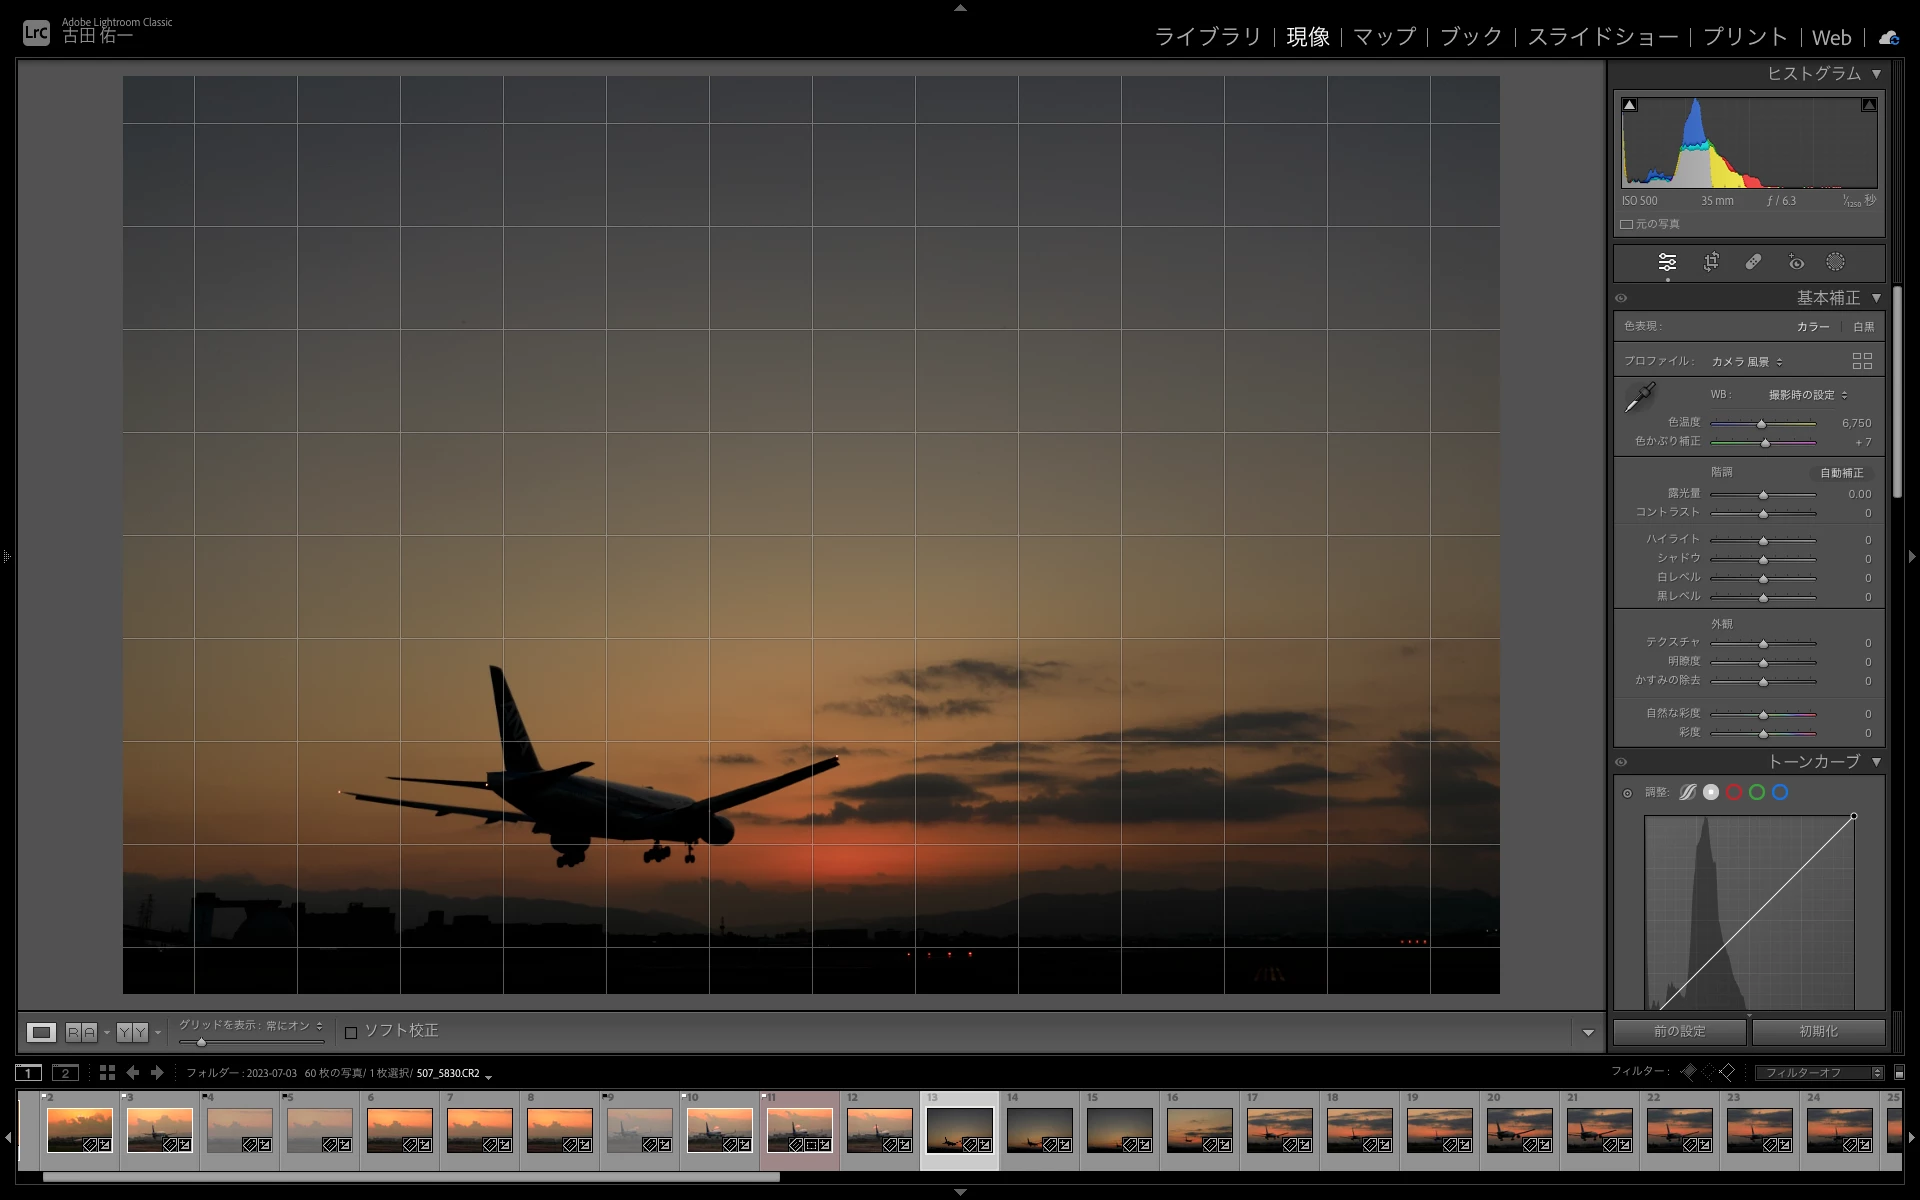Switch to the ライブラリ module

[x=1208, y=37]
